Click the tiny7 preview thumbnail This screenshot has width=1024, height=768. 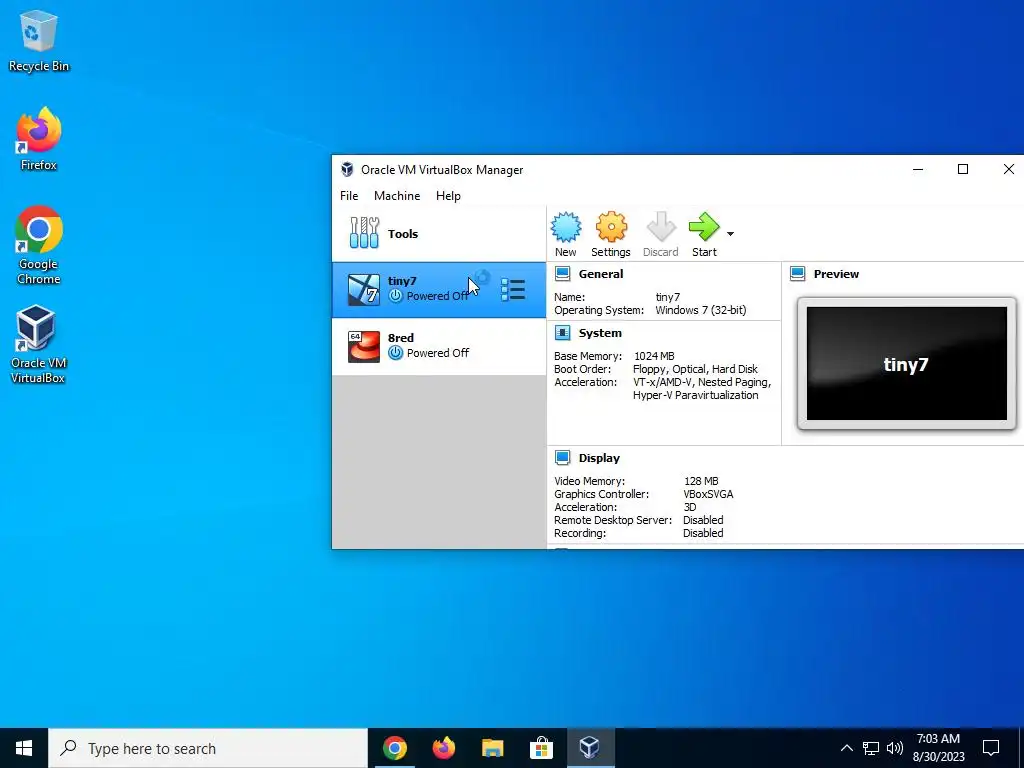tap(906, 364)
